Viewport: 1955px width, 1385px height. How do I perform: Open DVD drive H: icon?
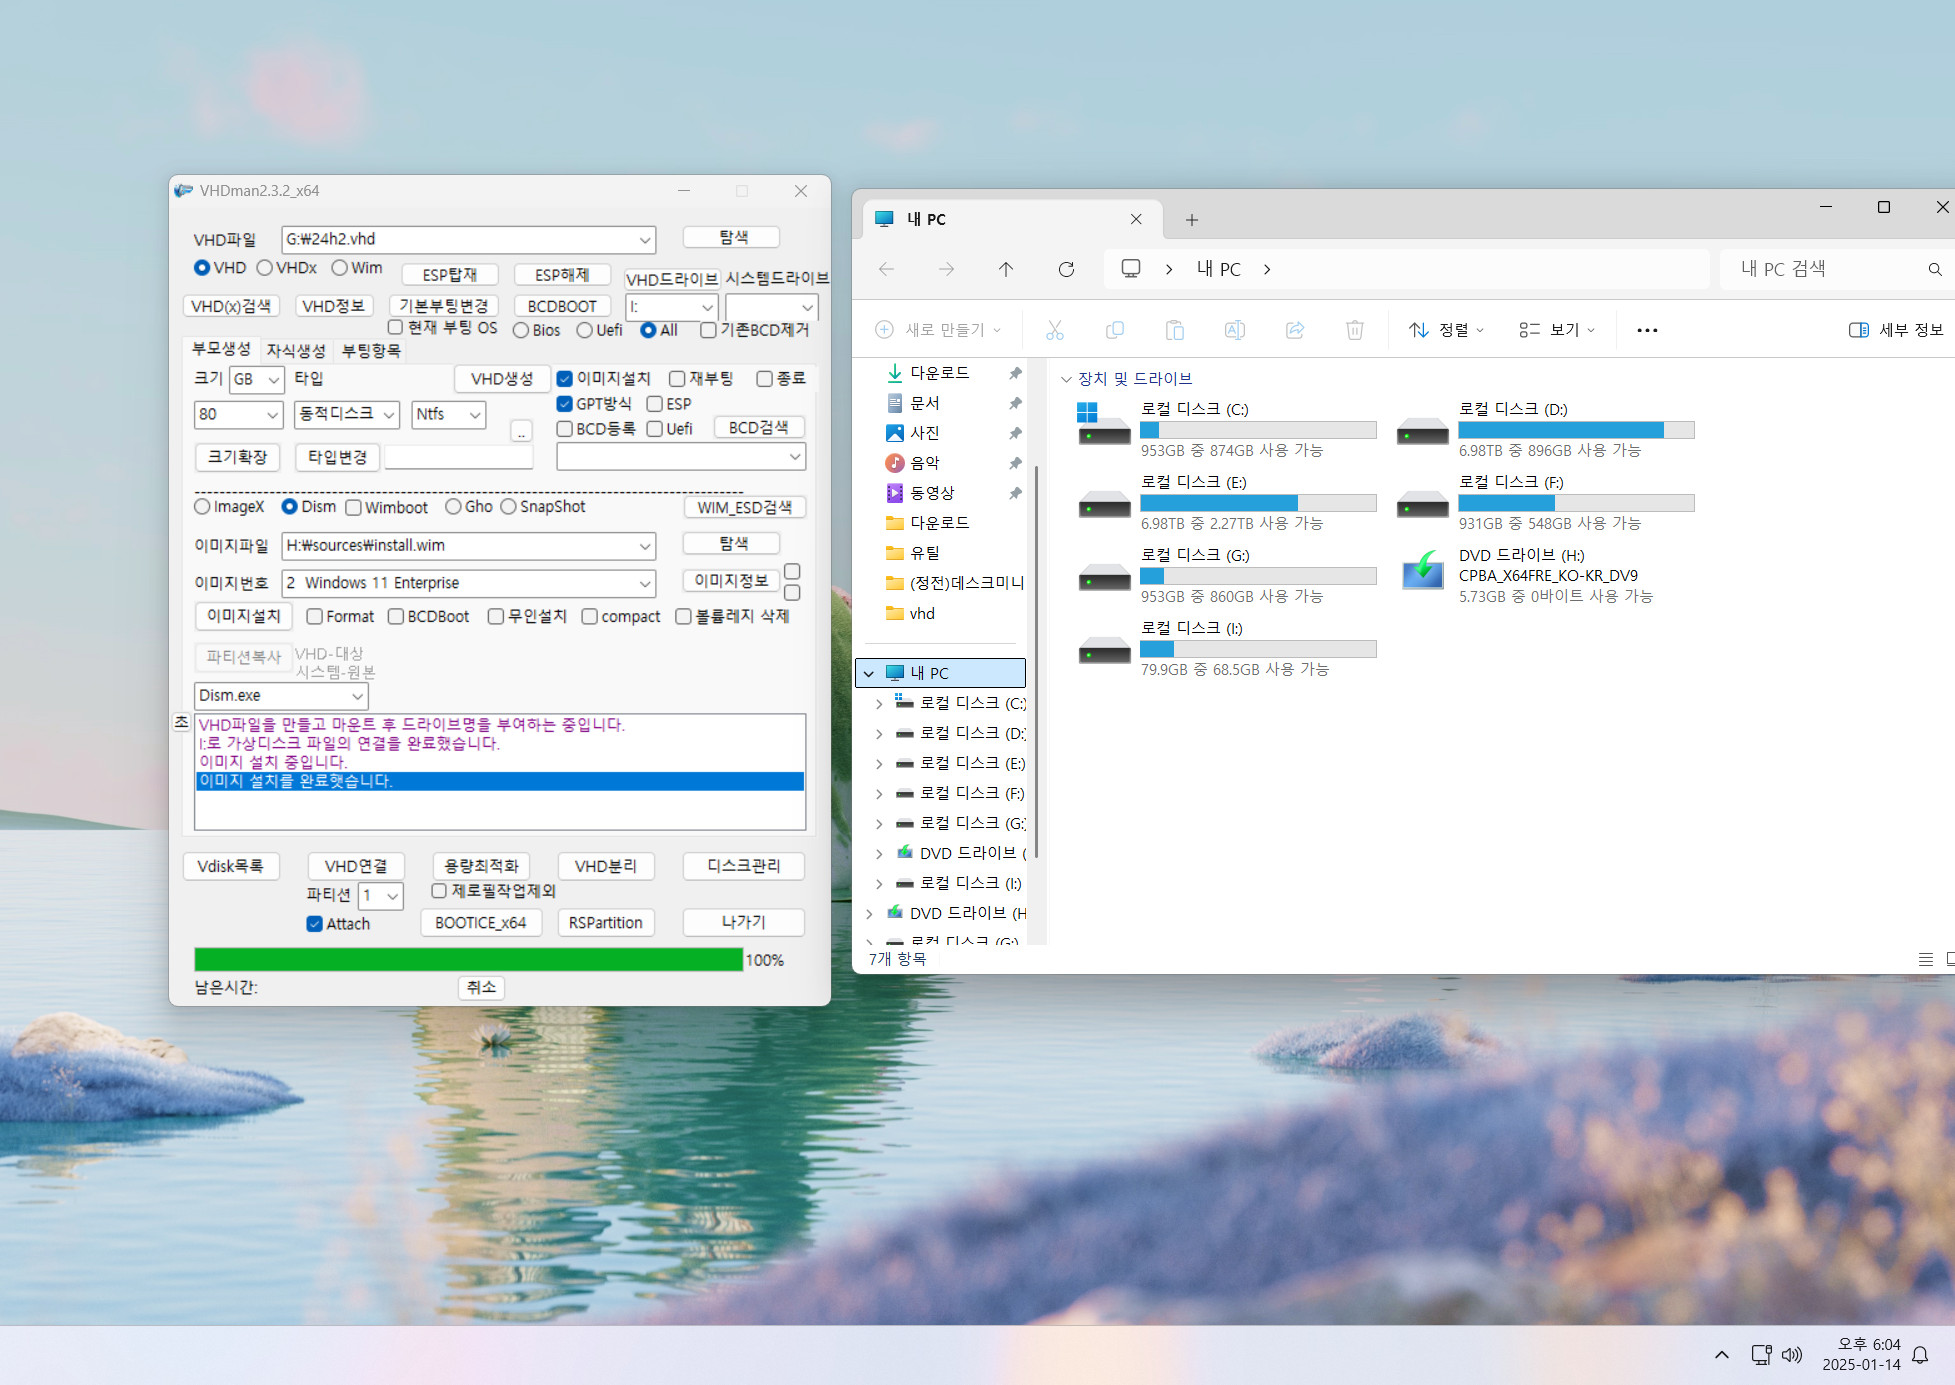(x=1422, y=570)
